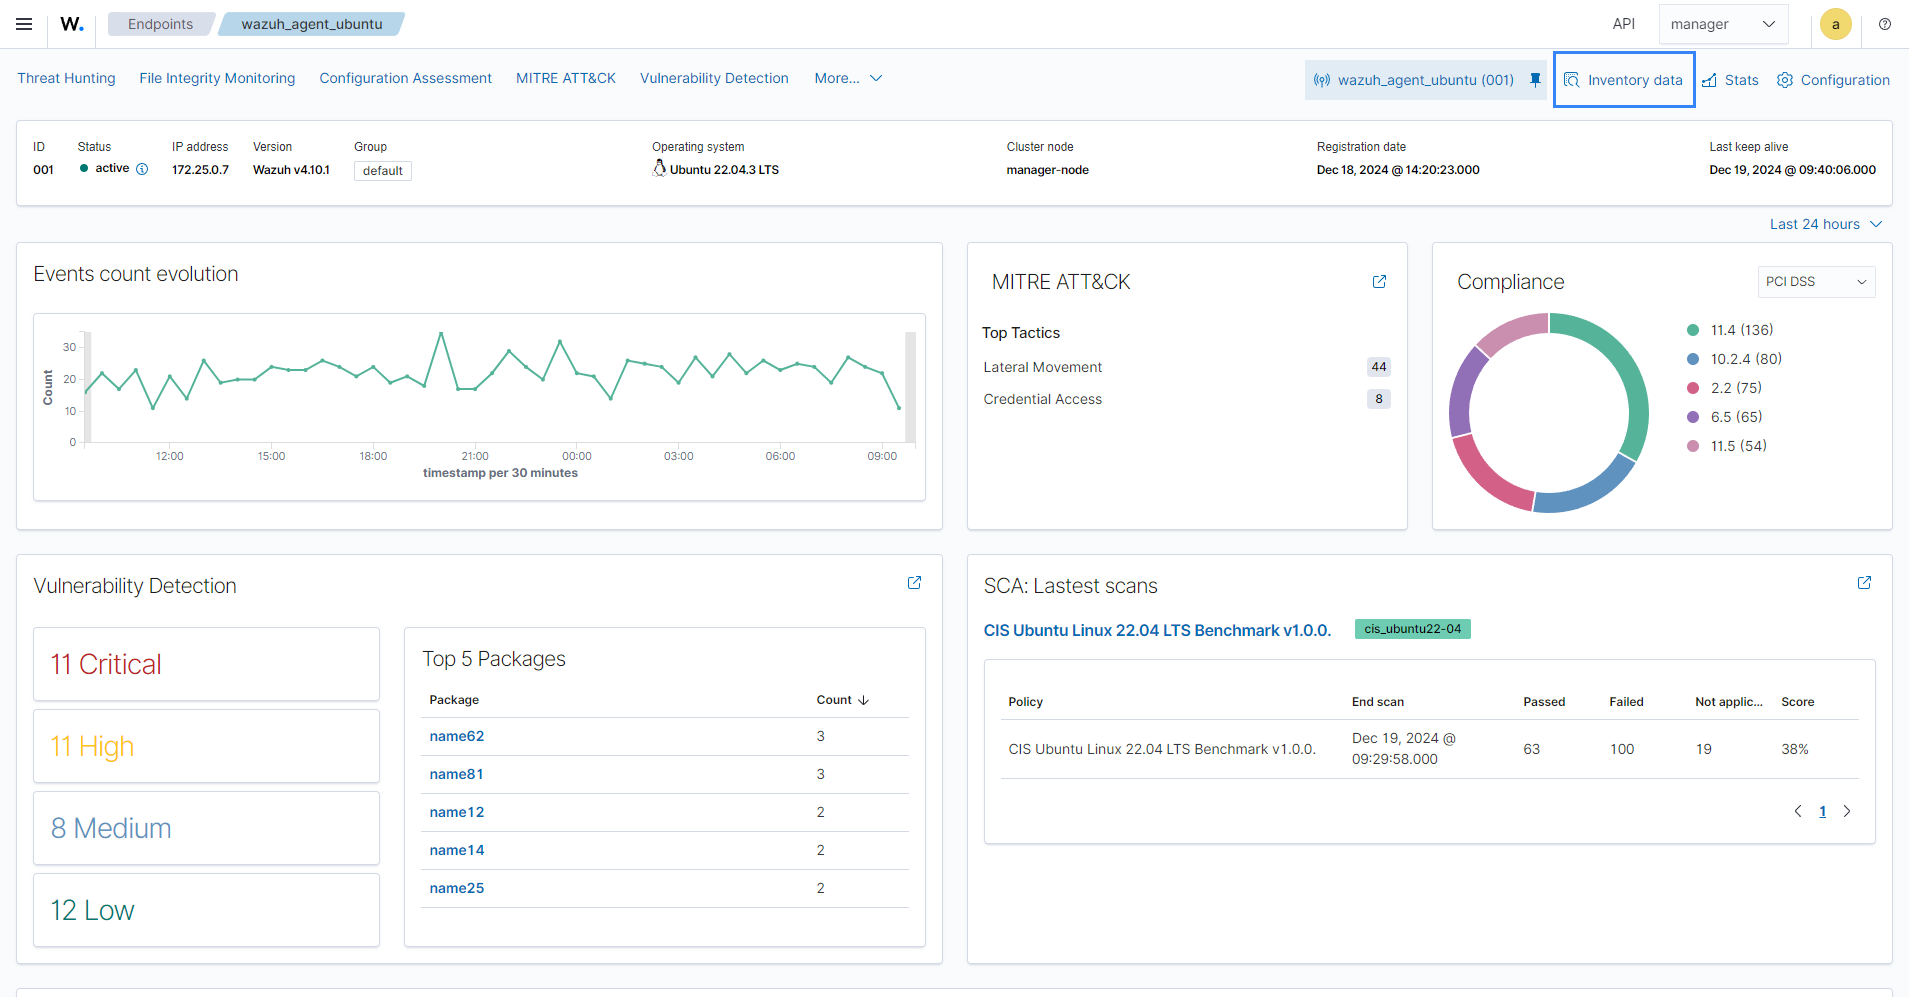Open MITRE ATT&CK tab
Image resolution: width=1909 pixels, height=997 pixels.
566,78
